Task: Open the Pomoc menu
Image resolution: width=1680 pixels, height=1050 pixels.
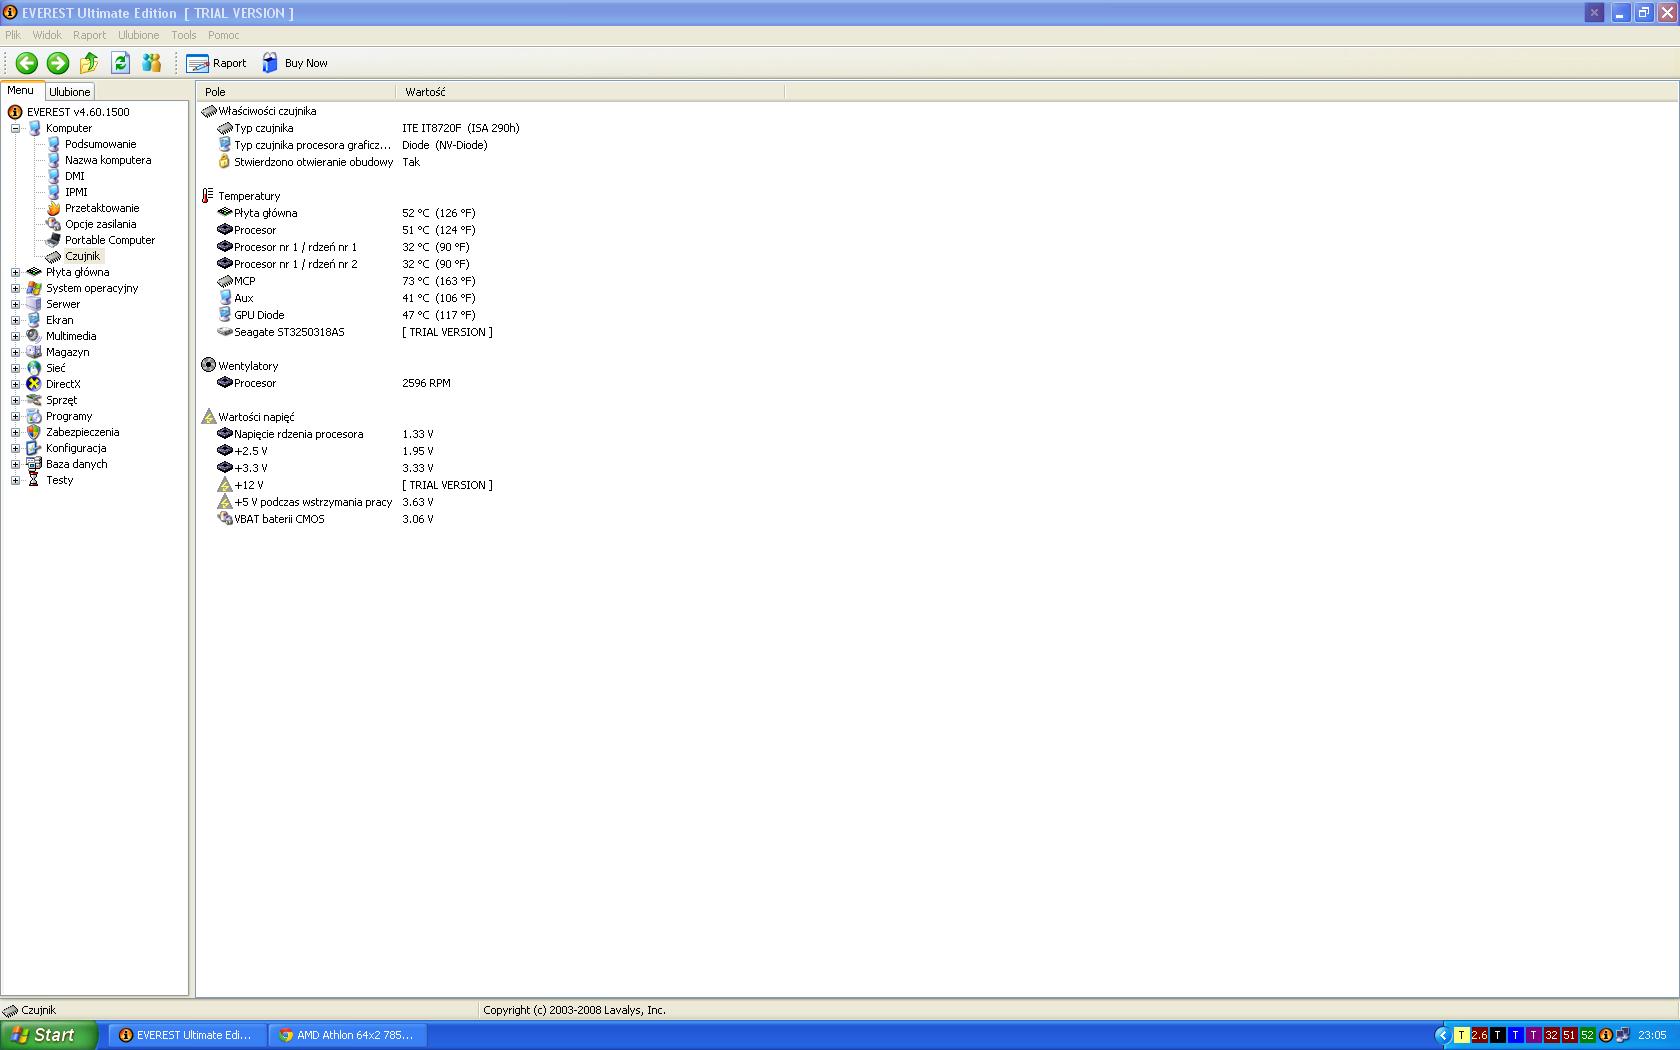Action: pyautogui.click(x=223, y=35)
